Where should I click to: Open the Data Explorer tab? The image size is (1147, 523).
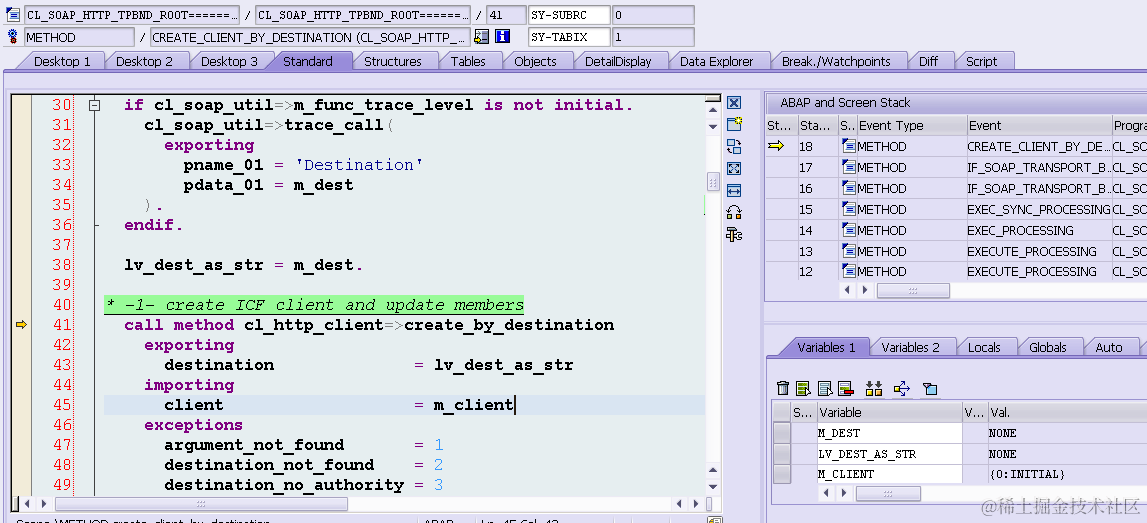tap(716, 61)
